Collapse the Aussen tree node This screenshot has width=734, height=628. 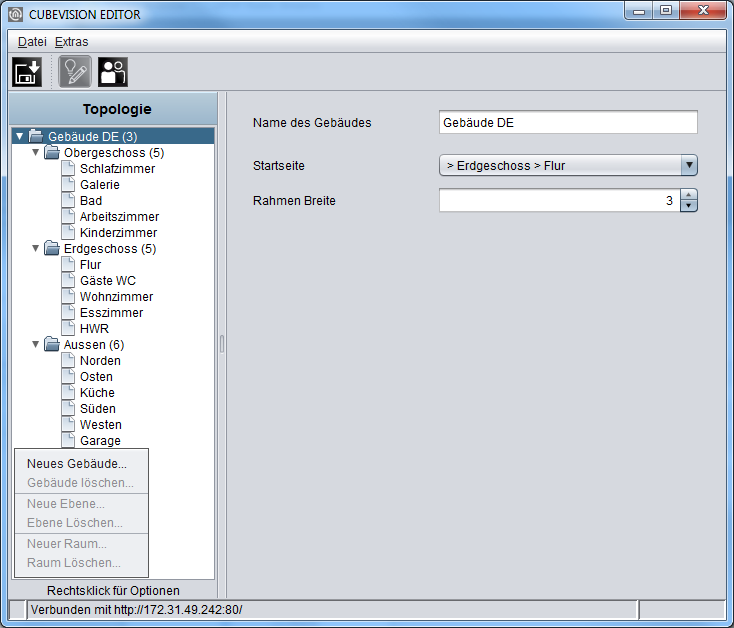[x=36, y=344]
